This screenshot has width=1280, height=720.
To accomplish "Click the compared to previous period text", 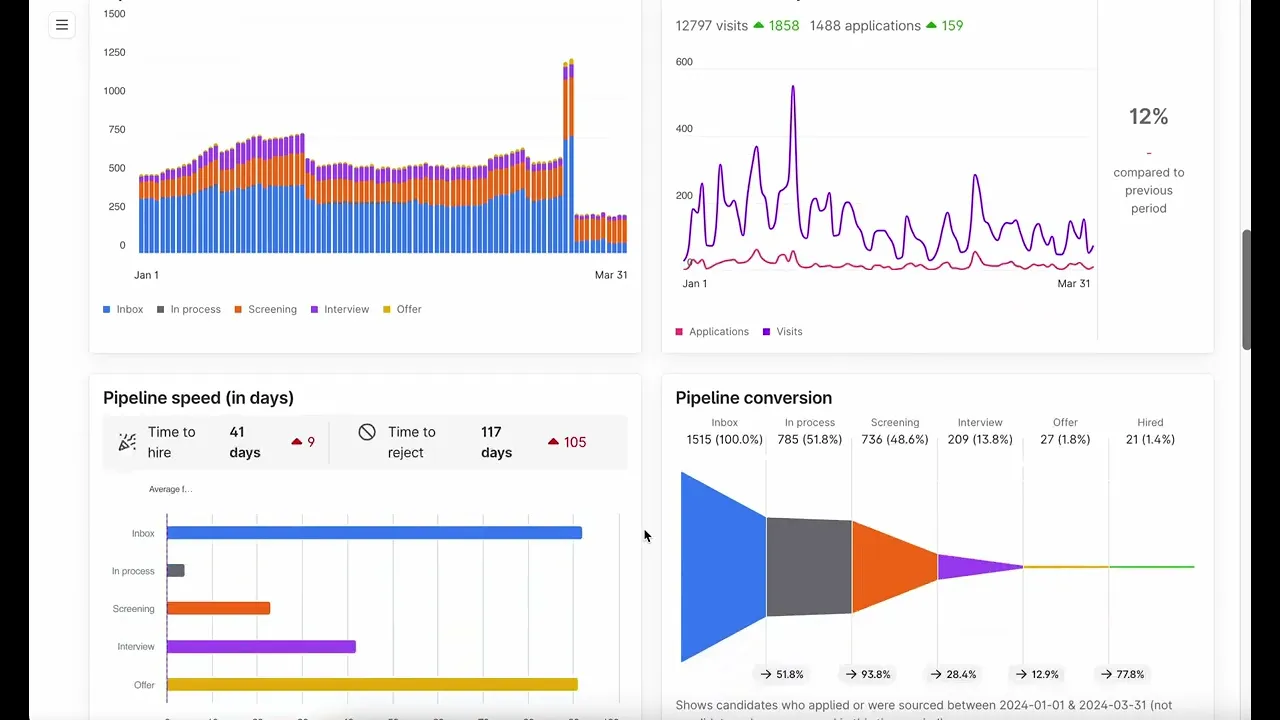I will pyautogui.click(x=1149, y=190).
